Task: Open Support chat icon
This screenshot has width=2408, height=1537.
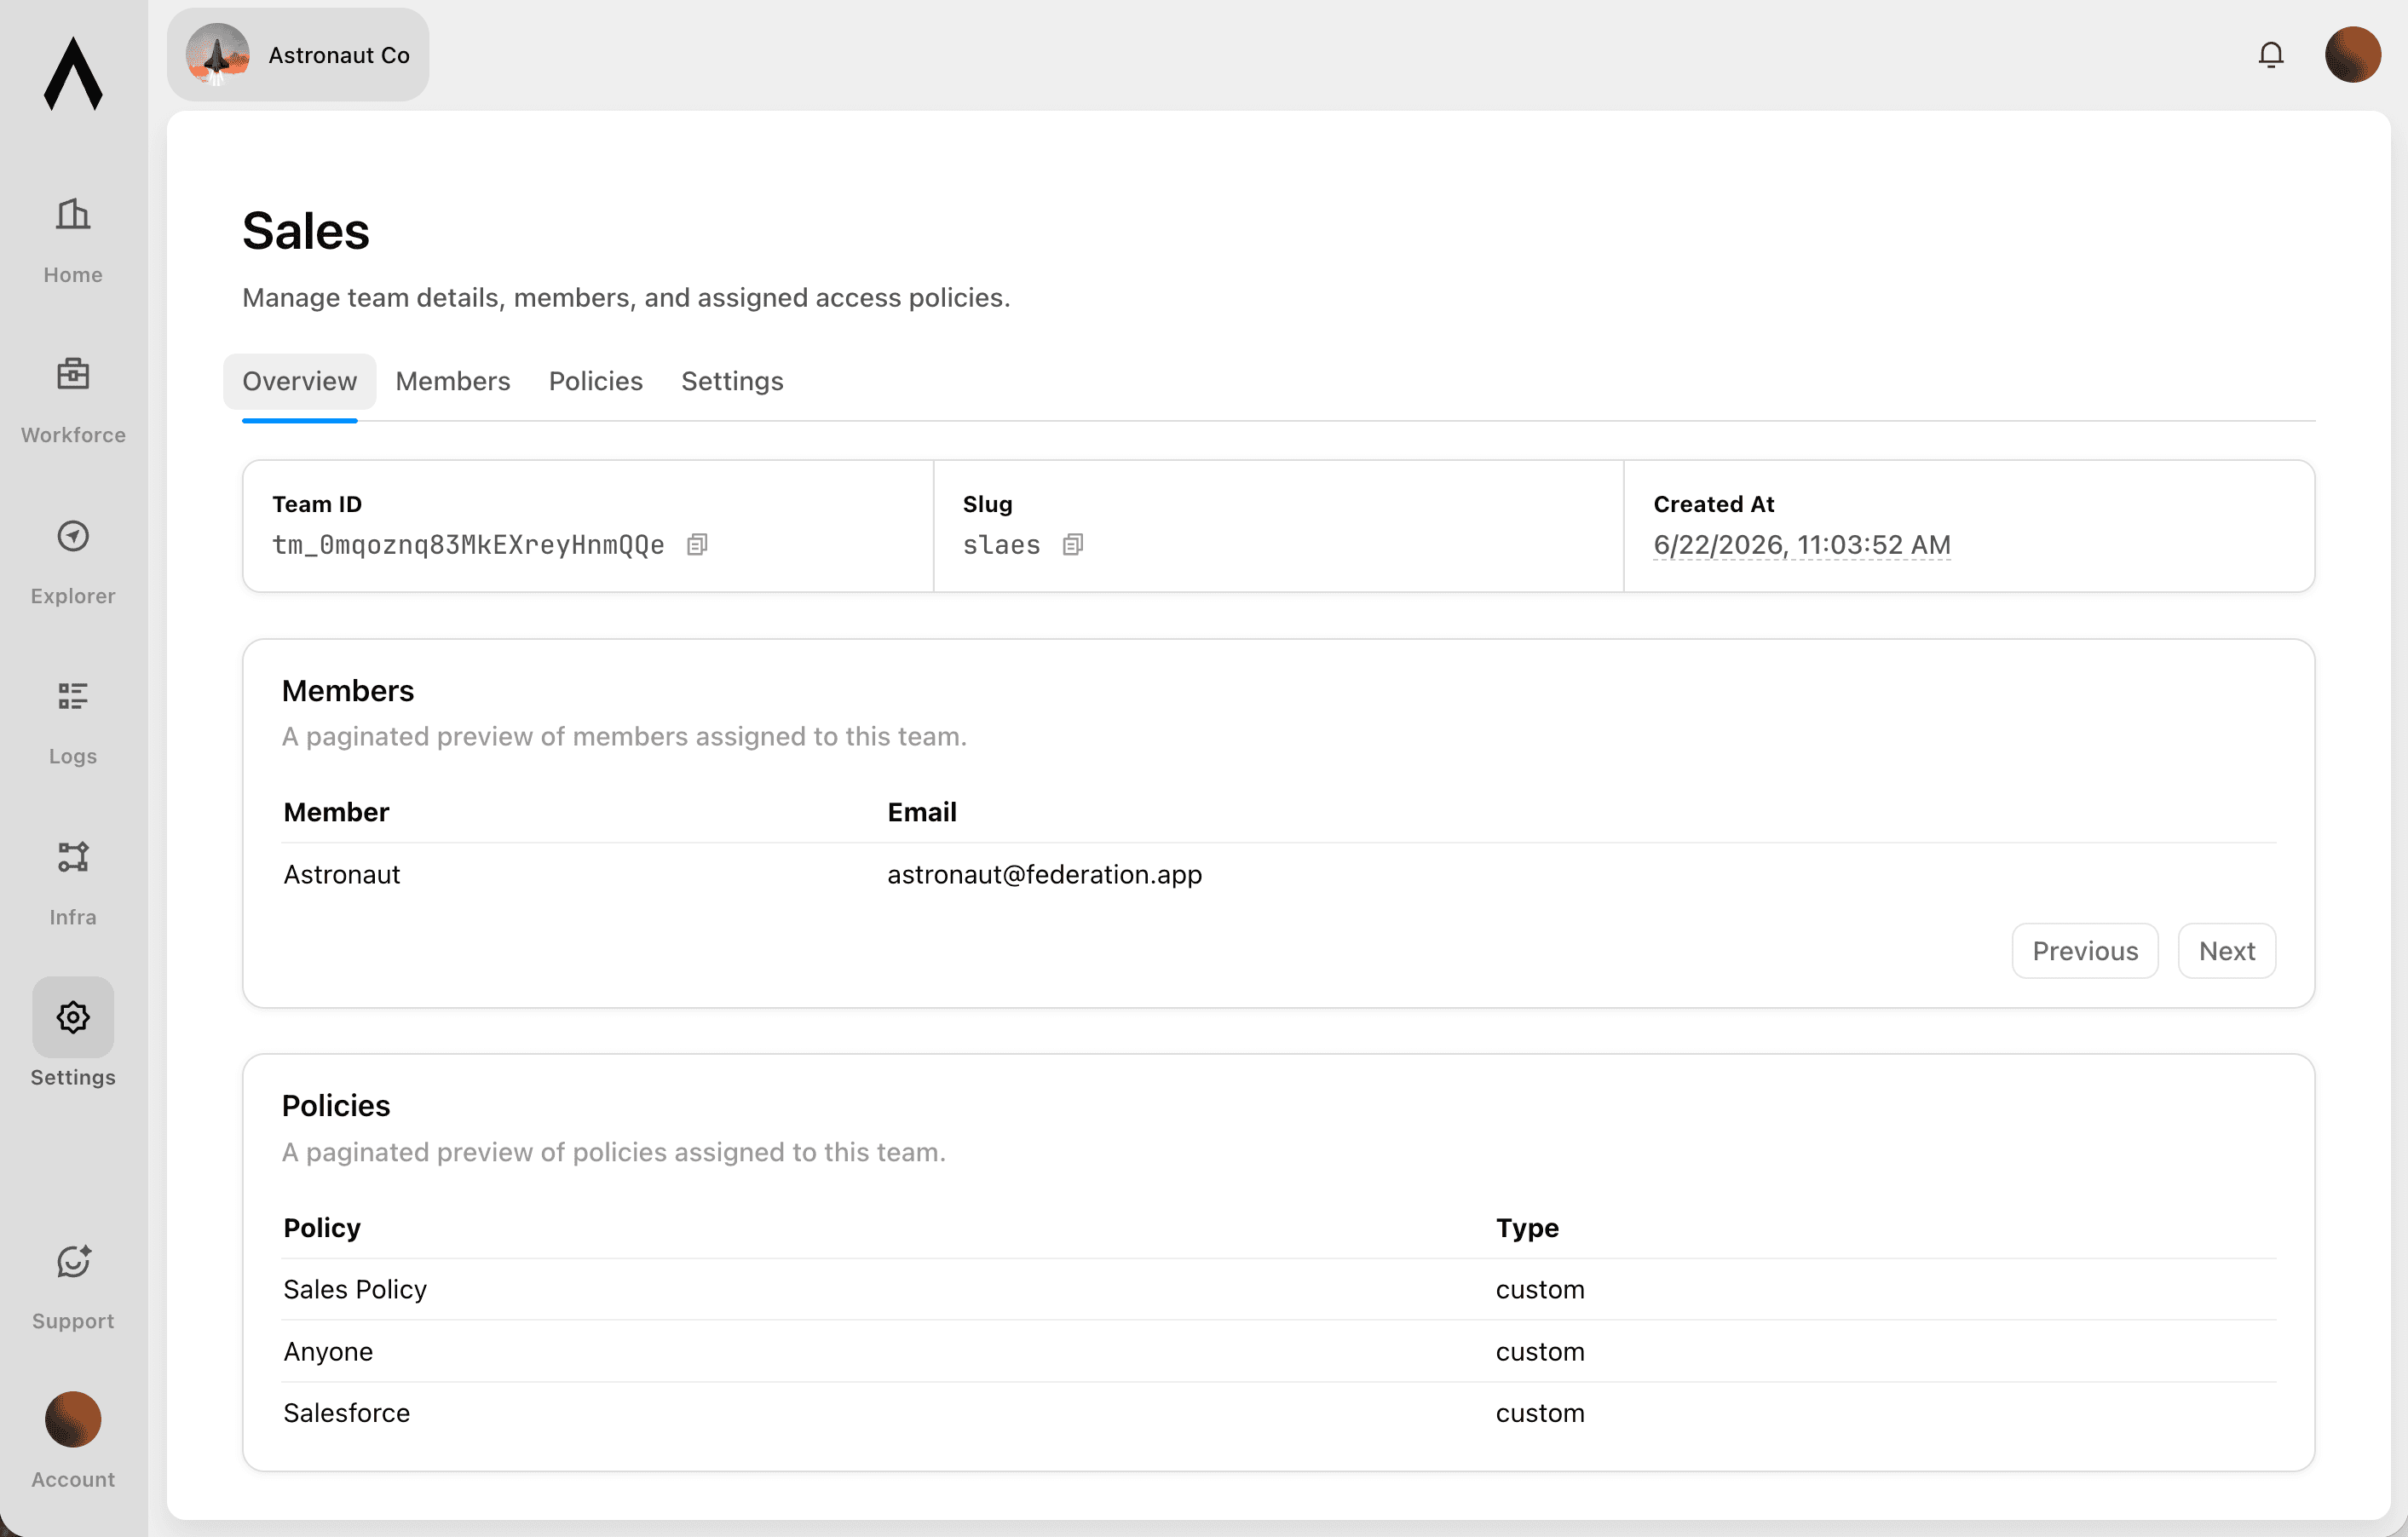Action: click(73, 1261)
